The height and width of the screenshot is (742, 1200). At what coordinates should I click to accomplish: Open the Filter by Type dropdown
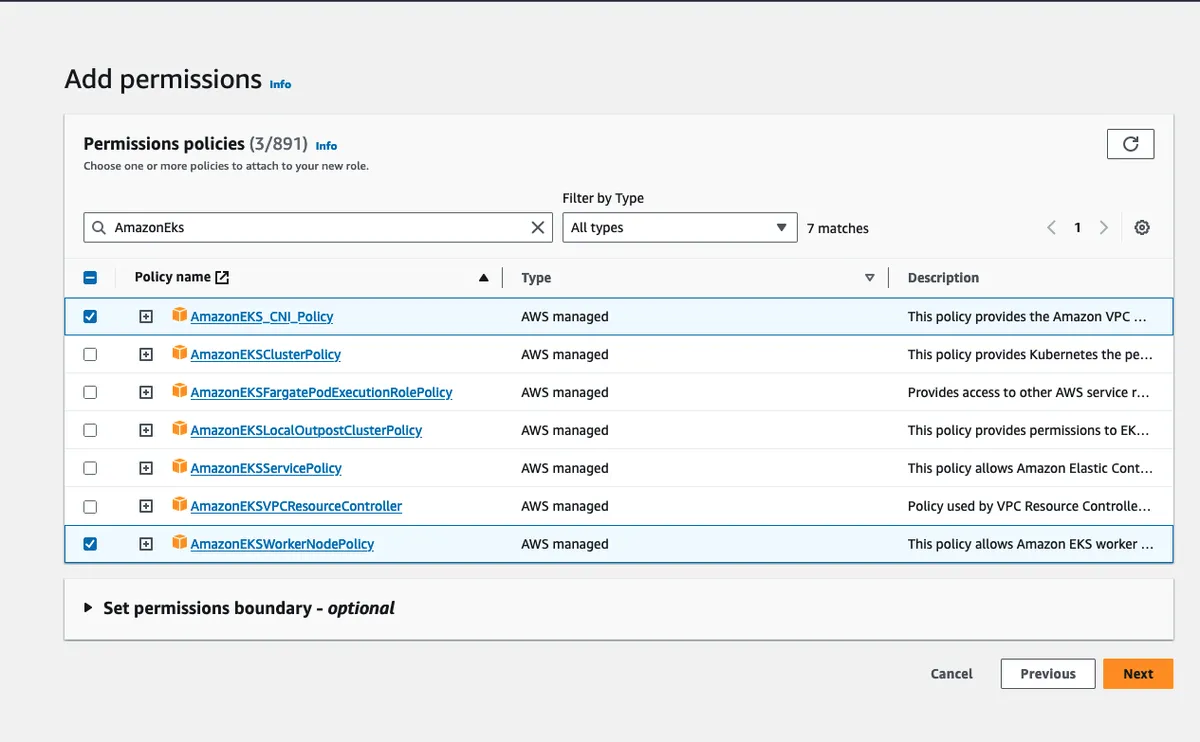(680, 228)
